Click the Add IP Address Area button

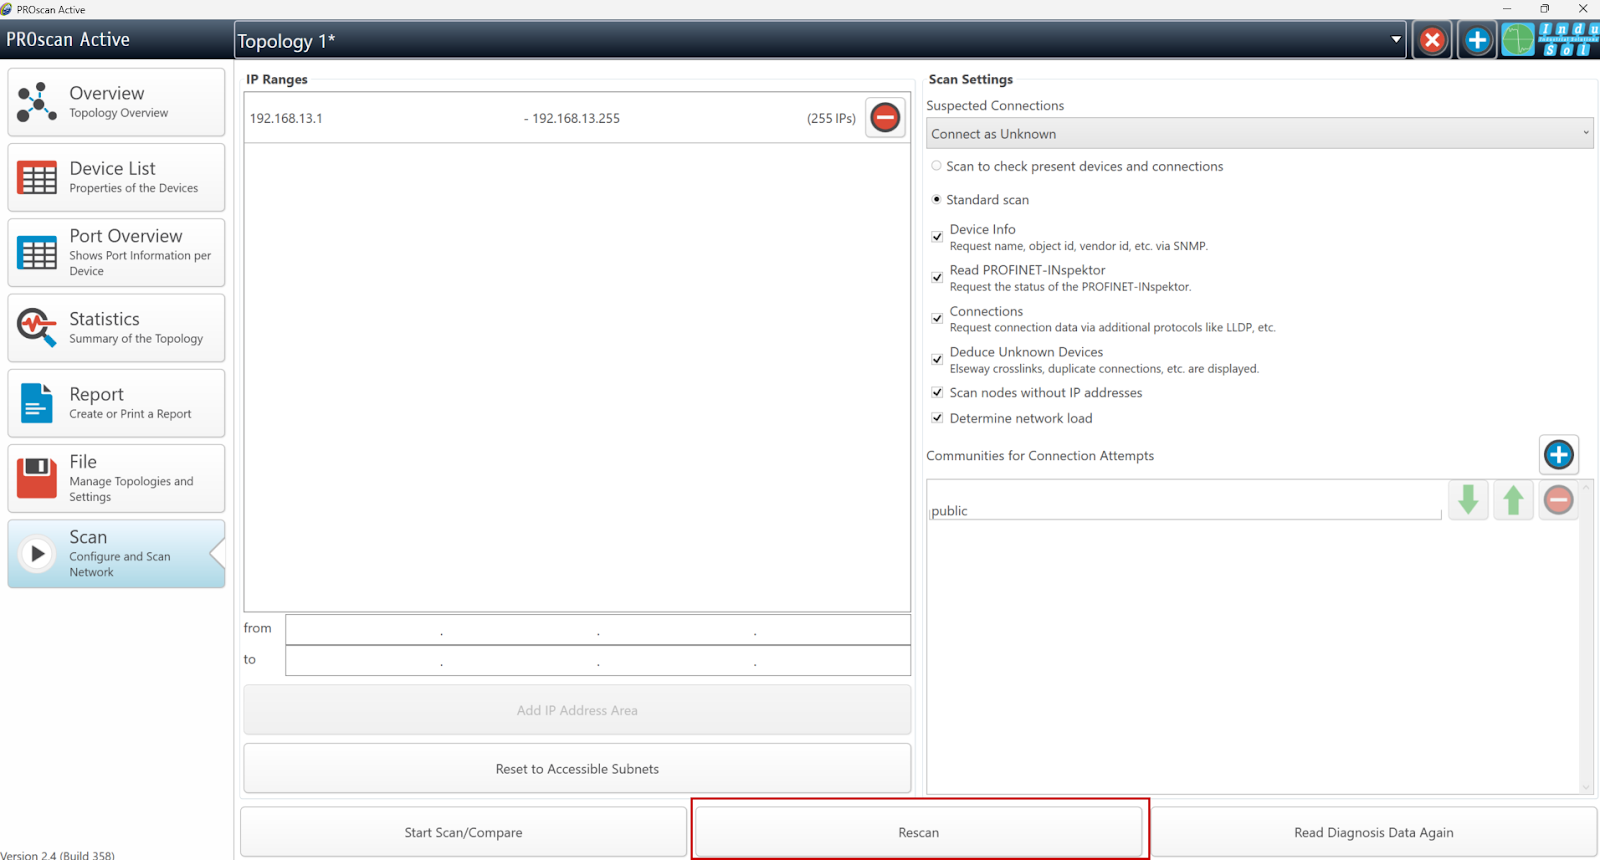pos(577,710)
